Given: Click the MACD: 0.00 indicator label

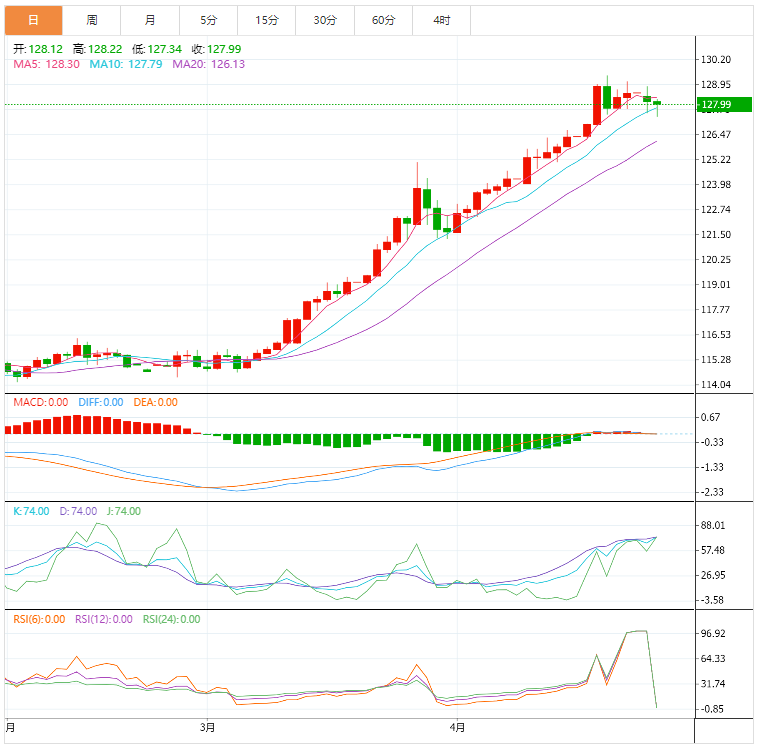Looking at the screenshot, I should (40, 402).
